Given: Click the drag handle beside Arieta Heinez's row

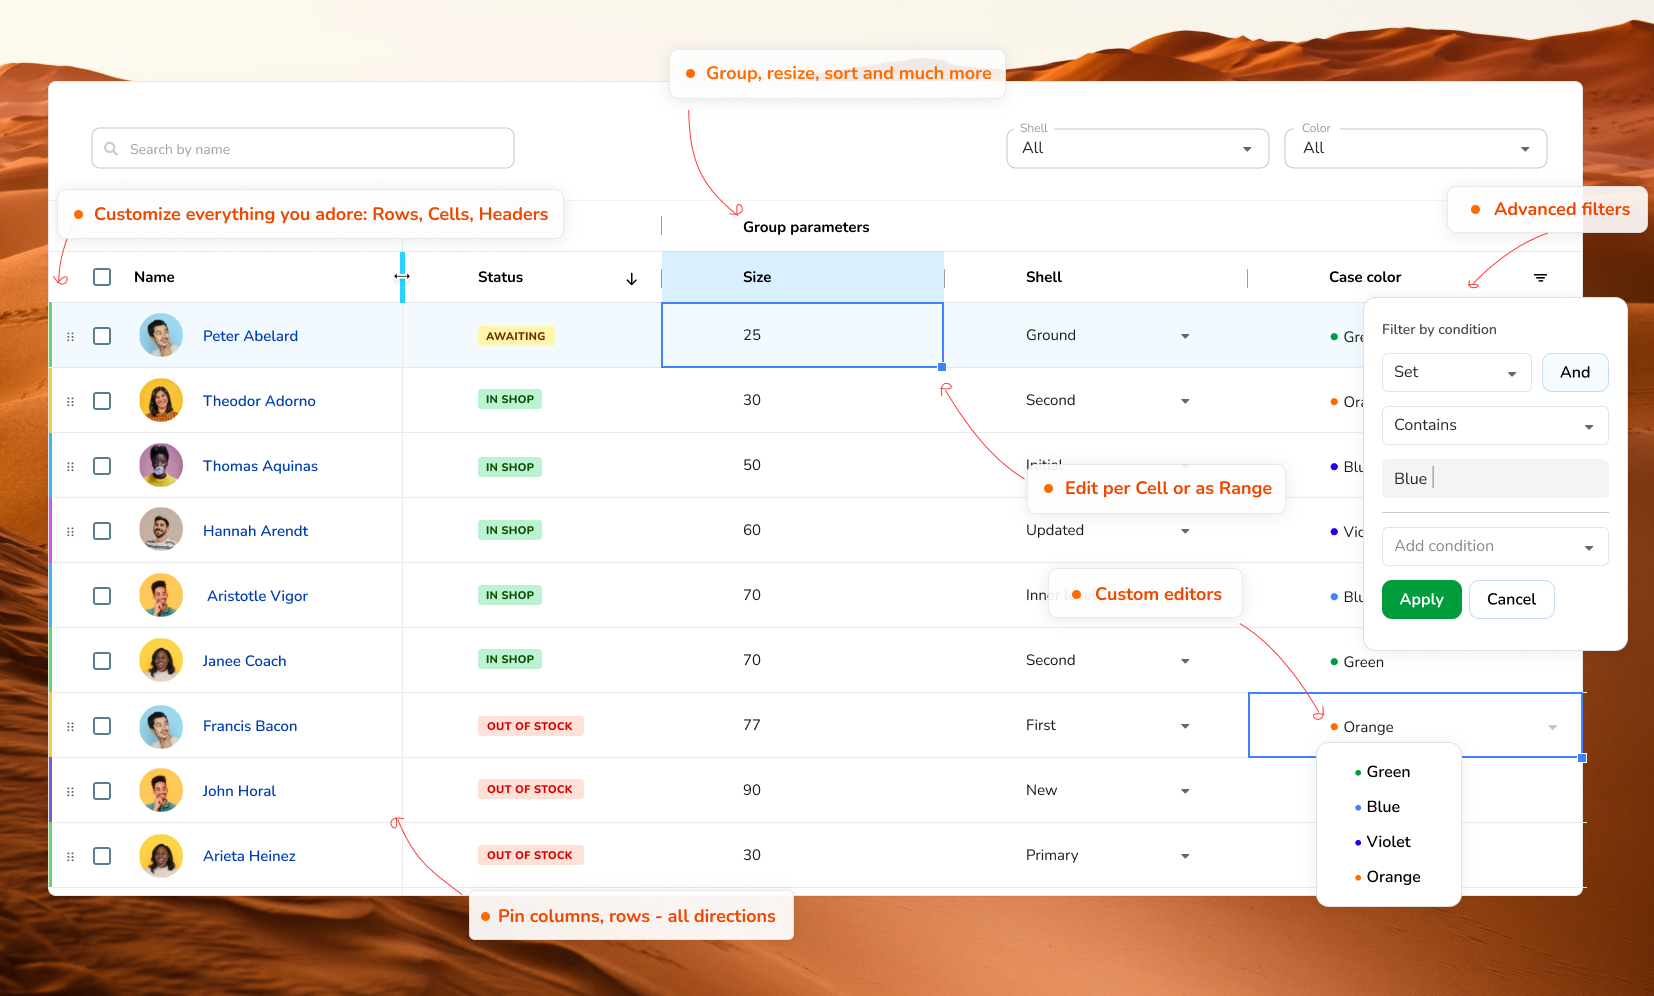Looking at the screenshot, I should (70, 856).
